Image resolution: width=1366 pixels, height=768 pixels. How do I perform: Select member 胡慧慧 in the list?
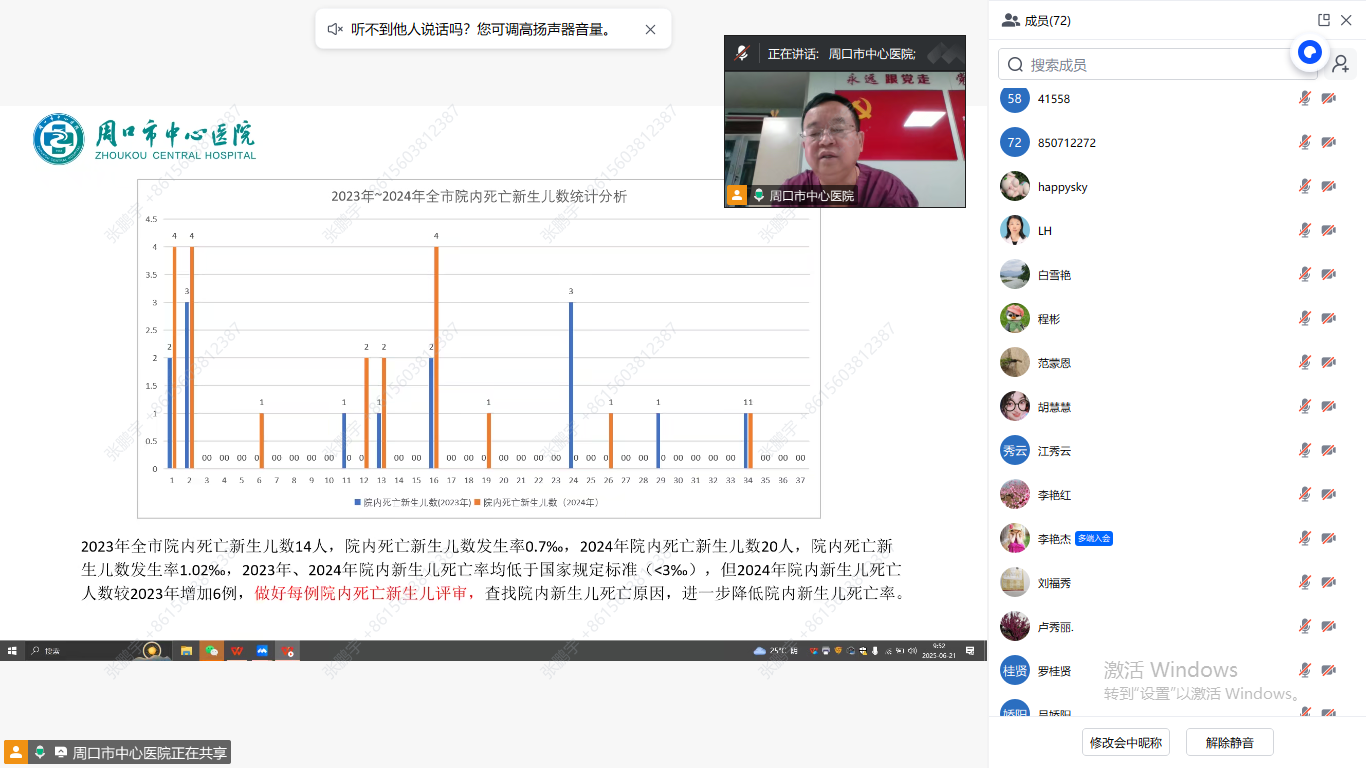pyautogui.click(x=1176, y=406)
